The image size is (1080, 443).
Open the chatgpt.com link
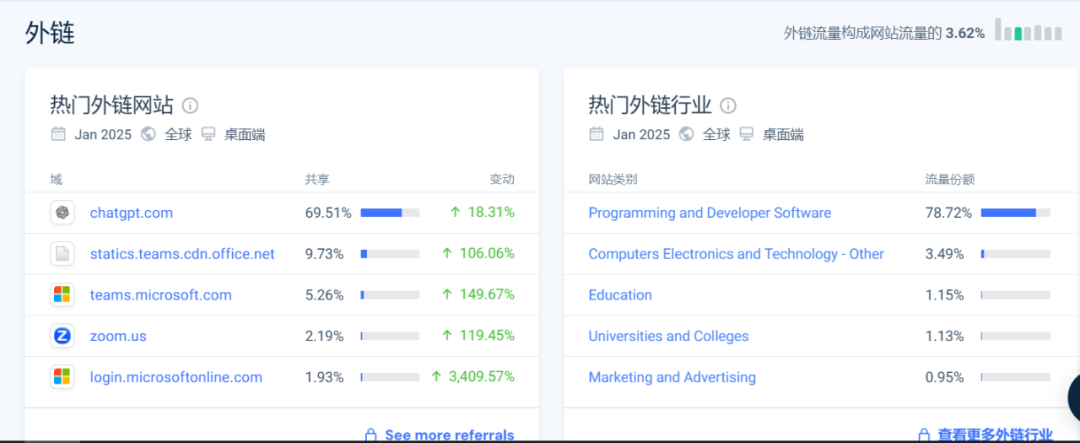pyautogui.click(x=131, y=213)
